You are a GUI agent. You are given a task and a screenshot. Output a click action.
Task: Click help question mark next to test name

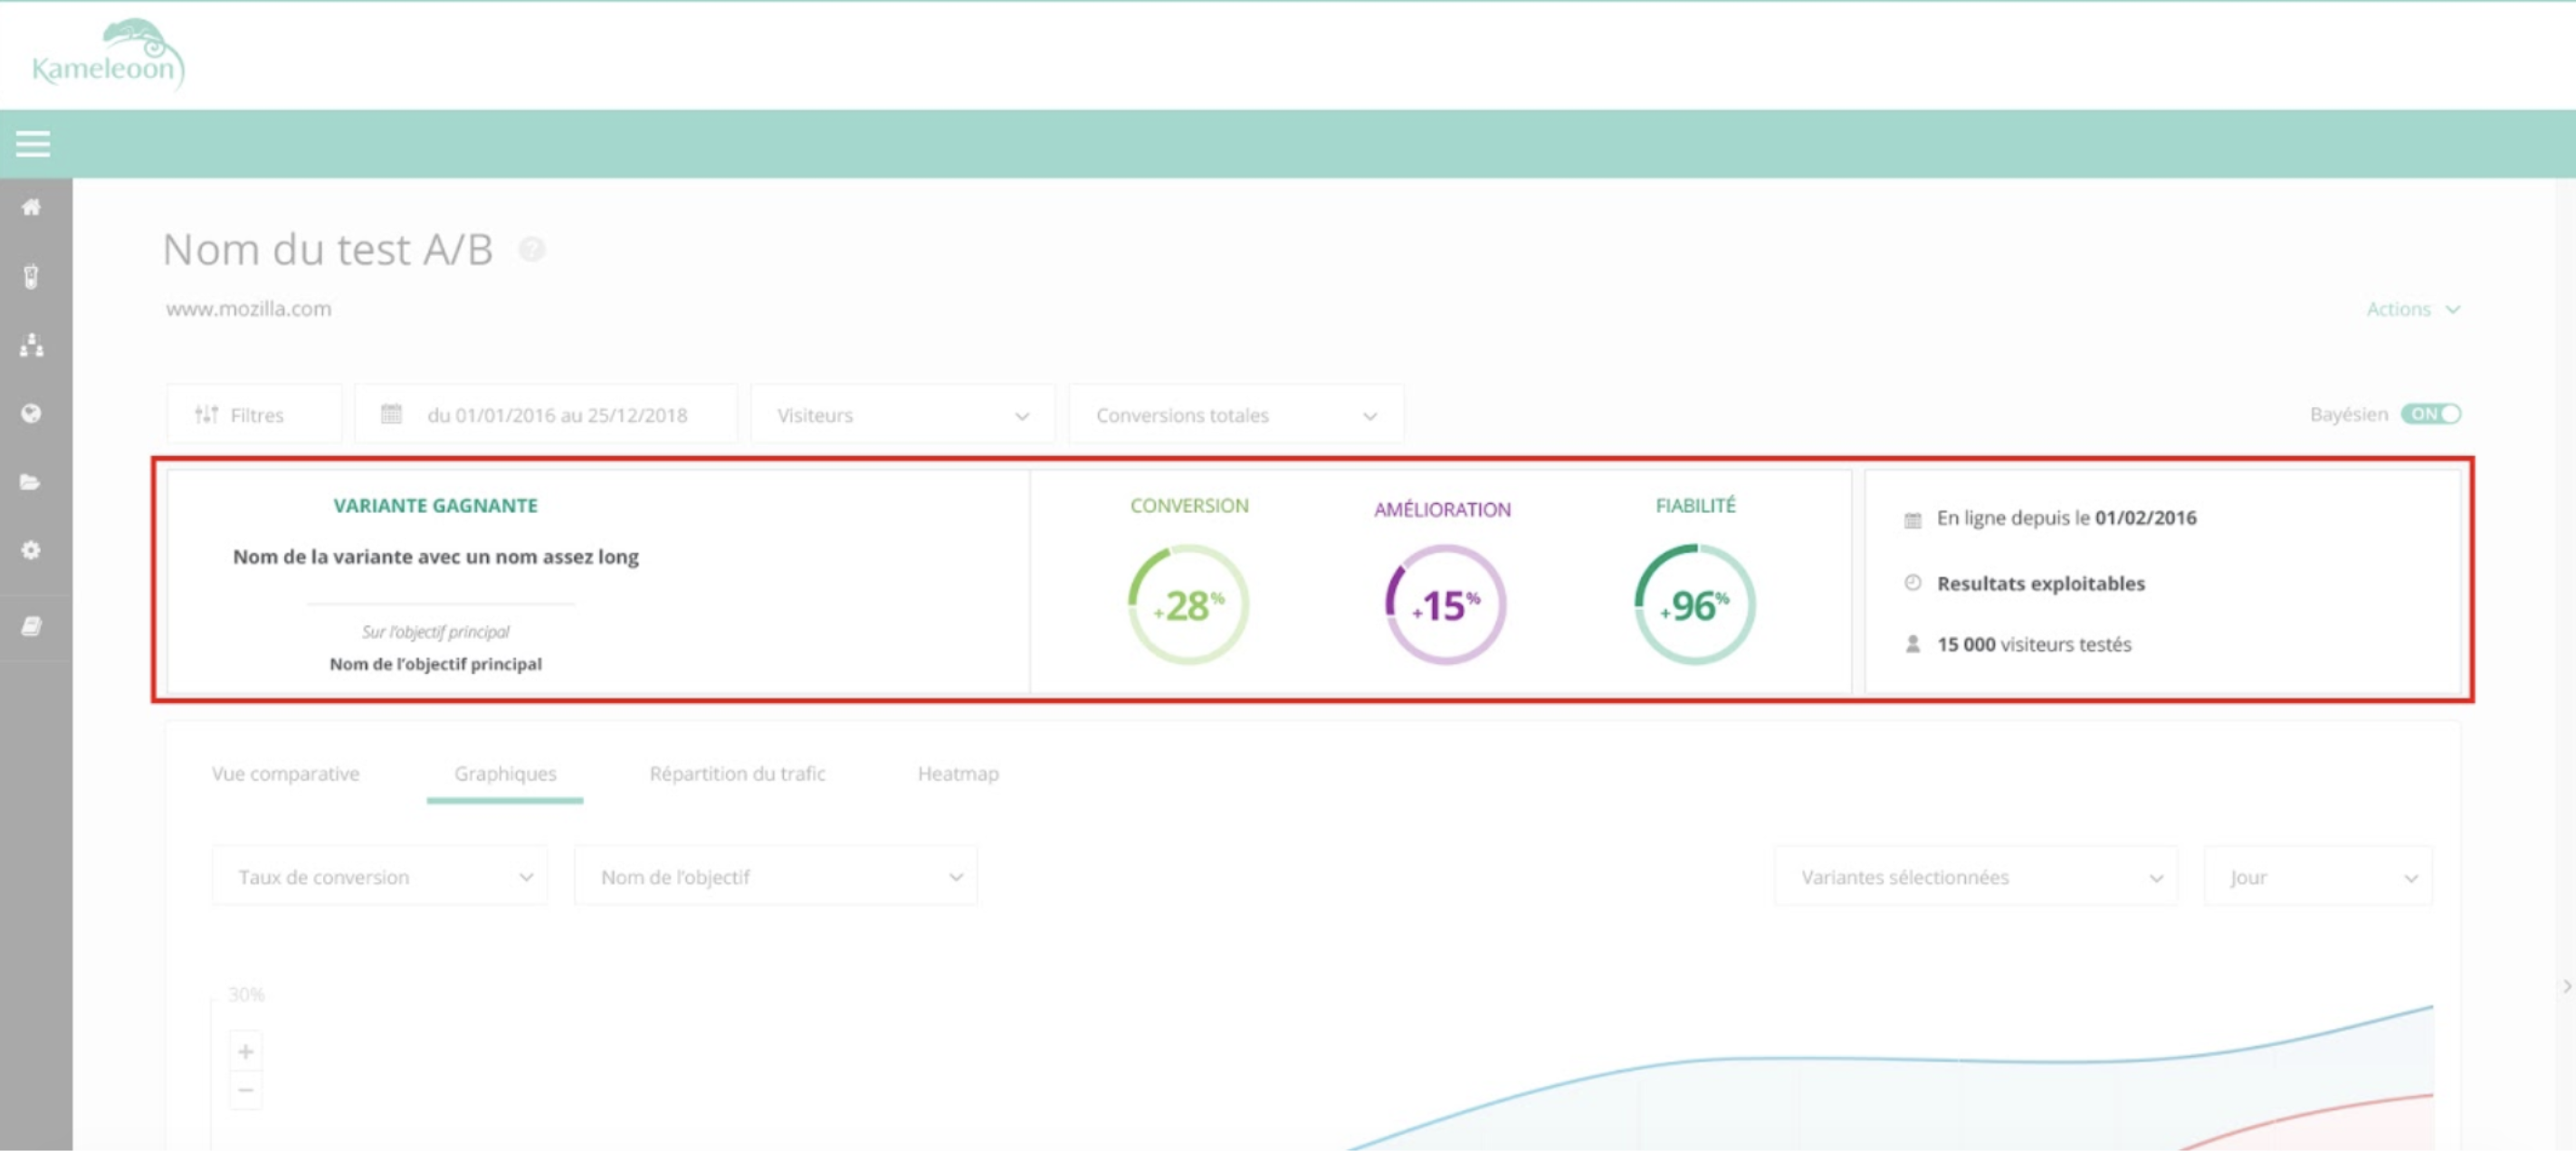point(532,249)
